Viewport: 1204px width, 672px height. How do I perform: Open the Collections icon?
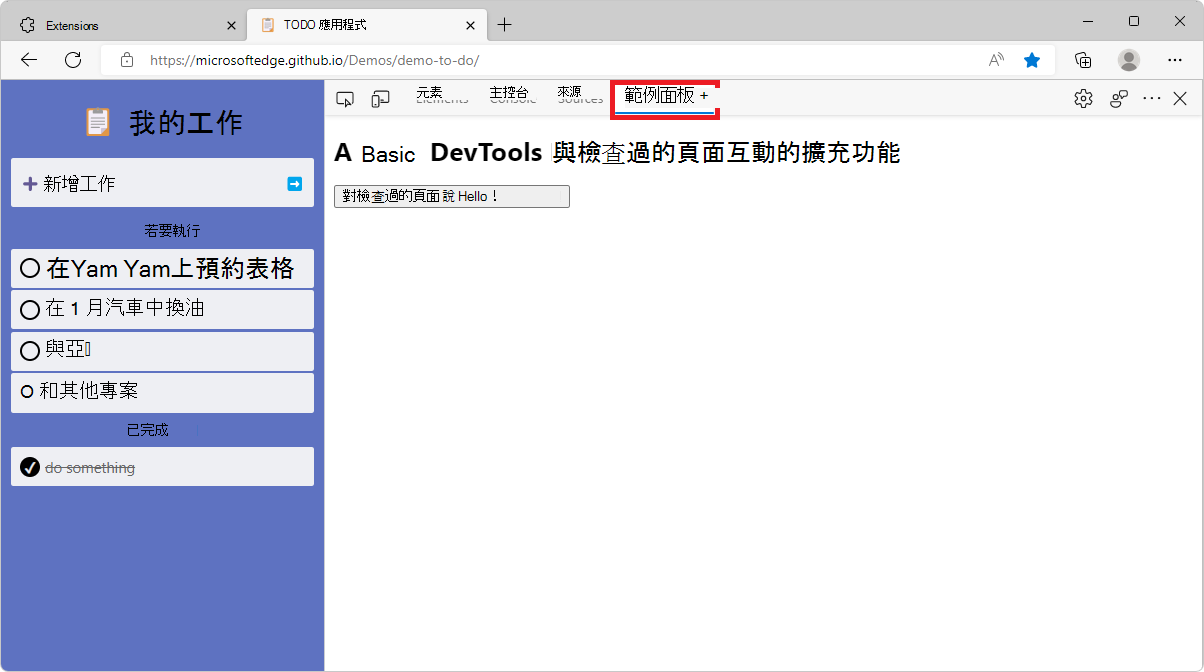pos(1083,60)
